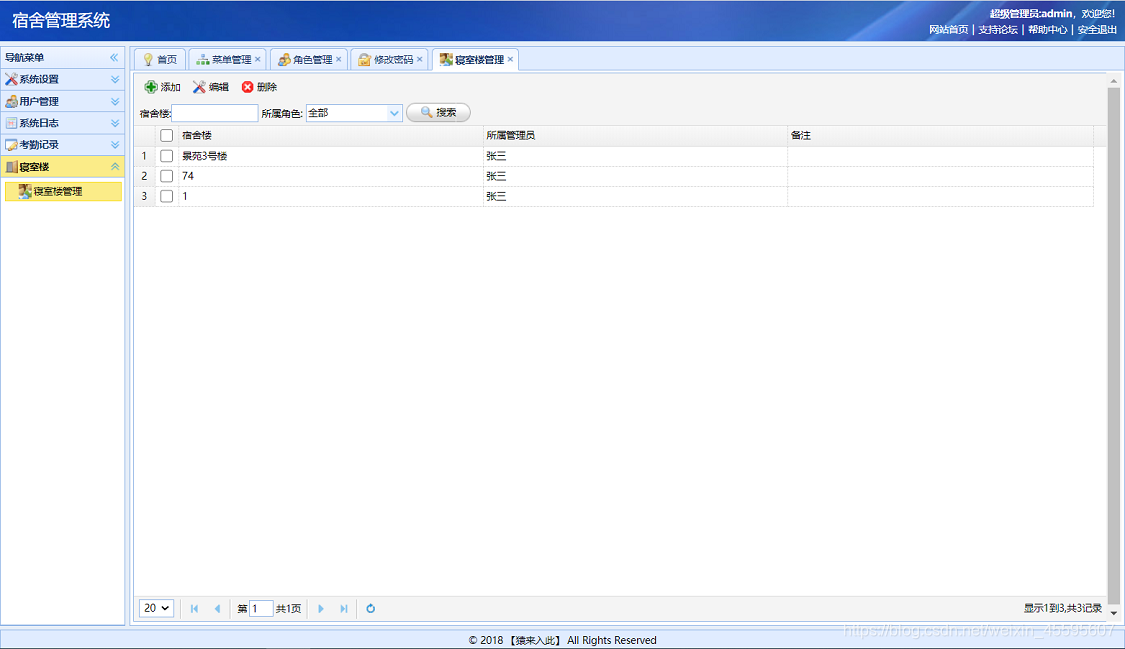
Task: Click the 考勤记录 record icon in sidebar
Action: [11, 145]
